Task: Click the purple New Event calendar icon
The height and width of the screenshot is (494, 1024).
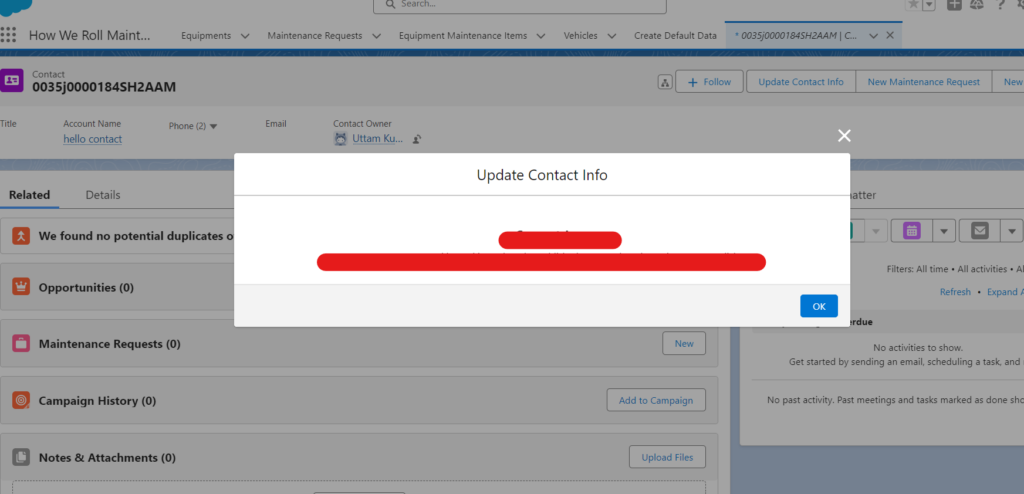Action: [912, 230]
